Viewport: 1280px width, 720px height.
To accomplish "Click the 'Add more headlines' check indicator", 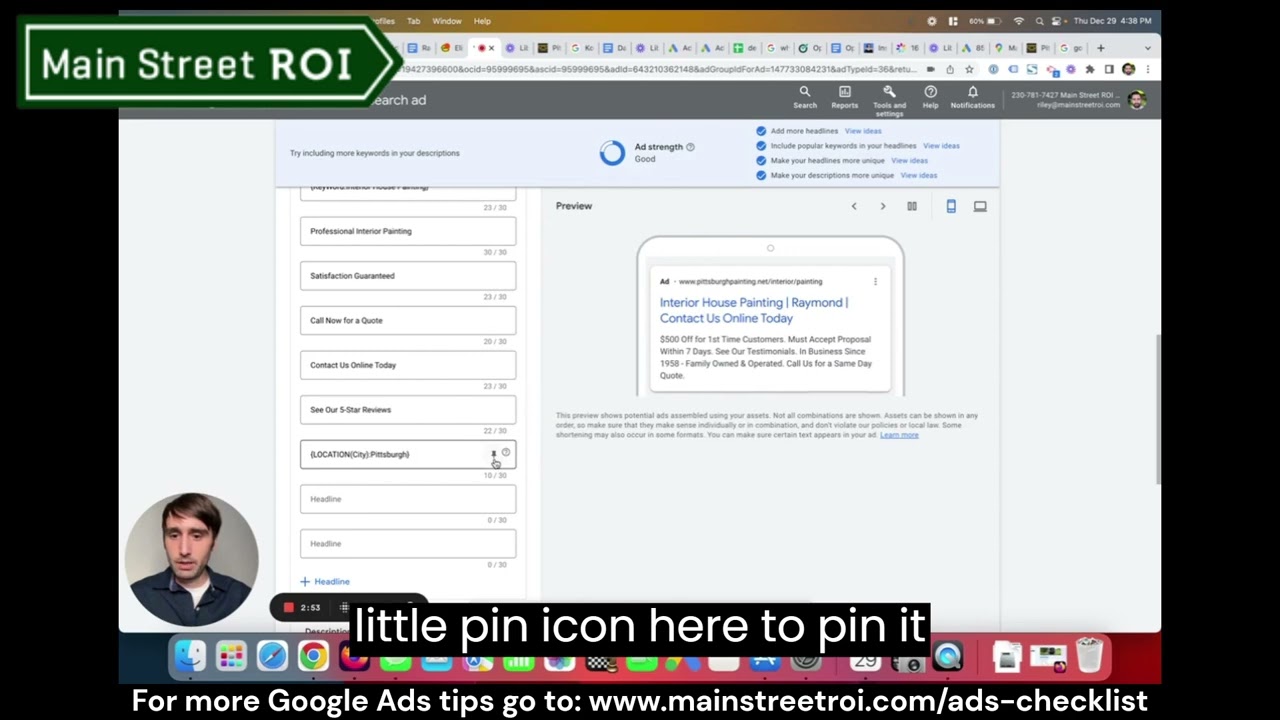I will point(761,131).
